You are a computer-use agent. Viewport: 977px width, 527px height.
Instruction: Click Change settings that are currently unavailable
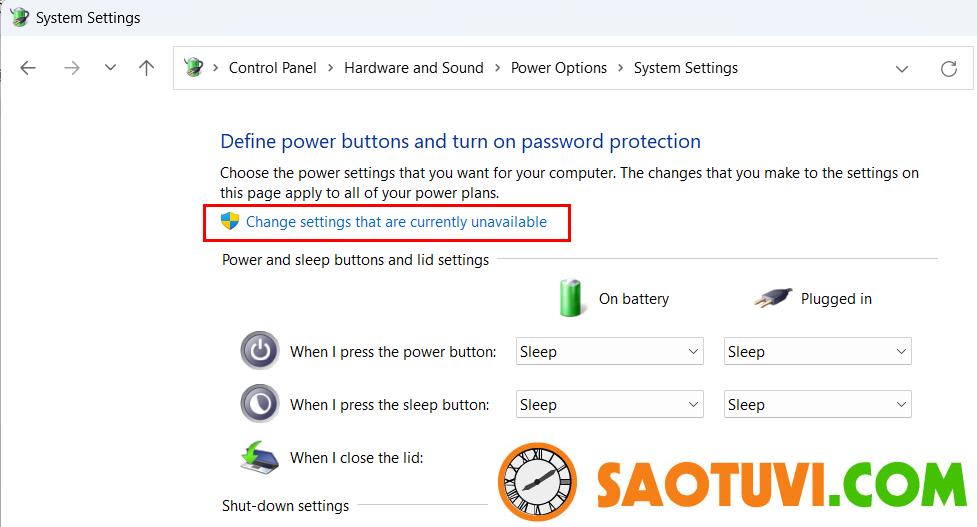[396, 222]
